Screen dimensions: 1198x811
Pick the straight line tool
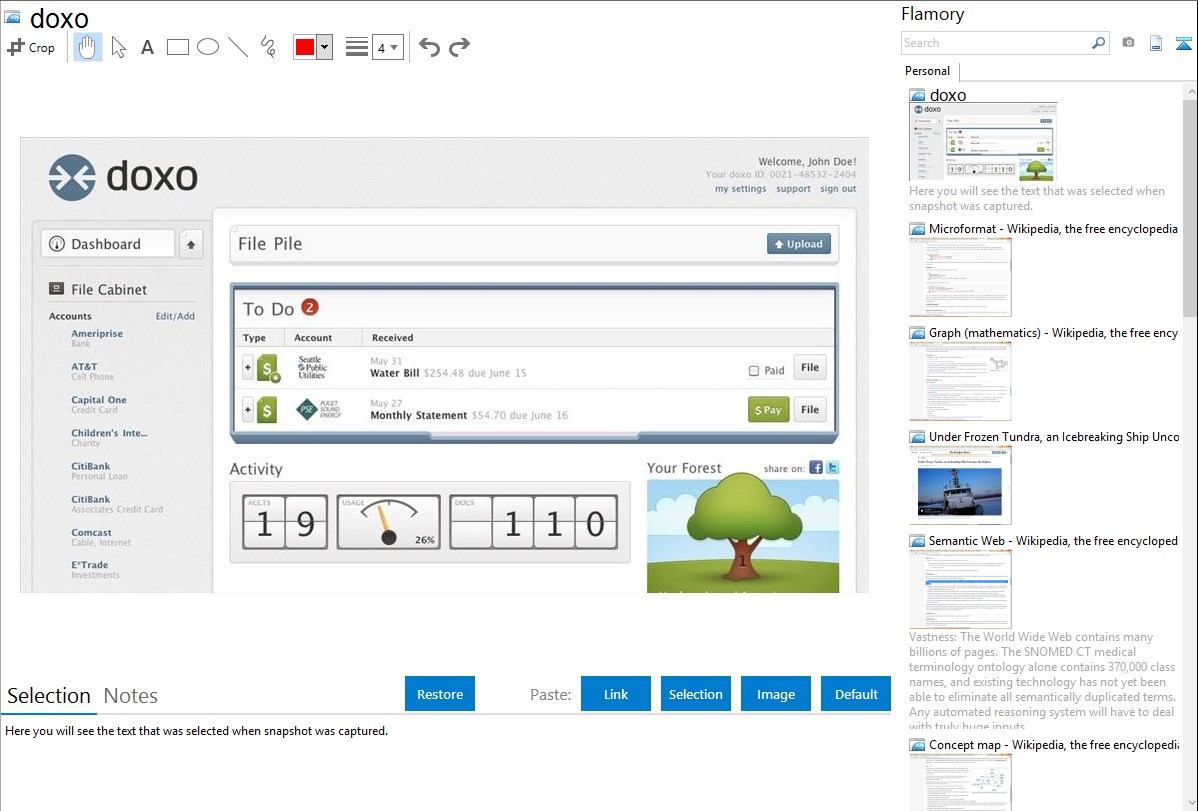point(238,47)
